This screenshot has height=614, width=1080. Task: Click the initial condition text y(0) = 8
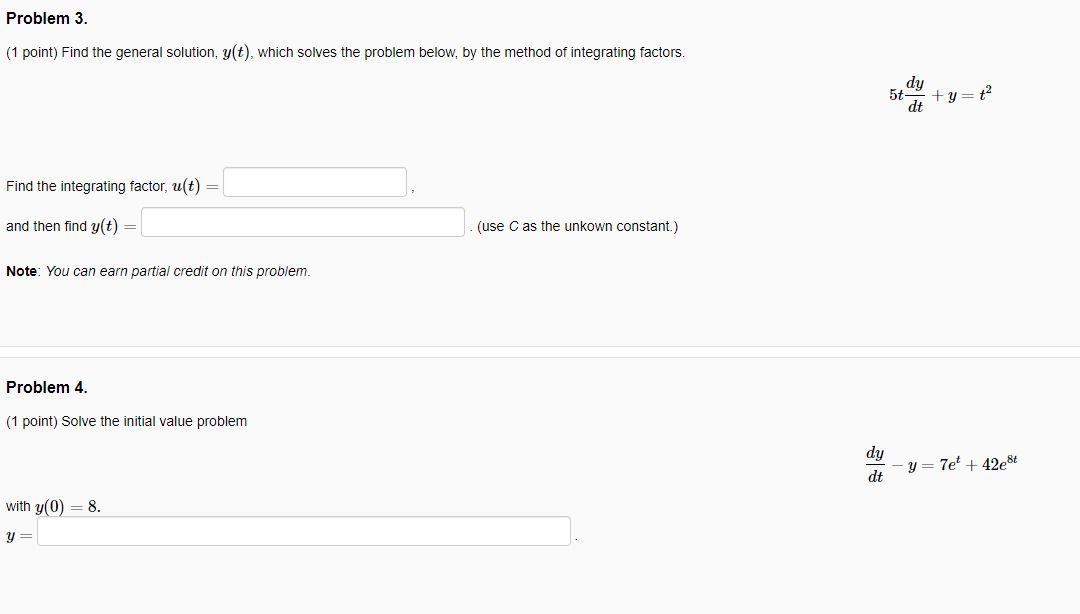pos(68,507)
